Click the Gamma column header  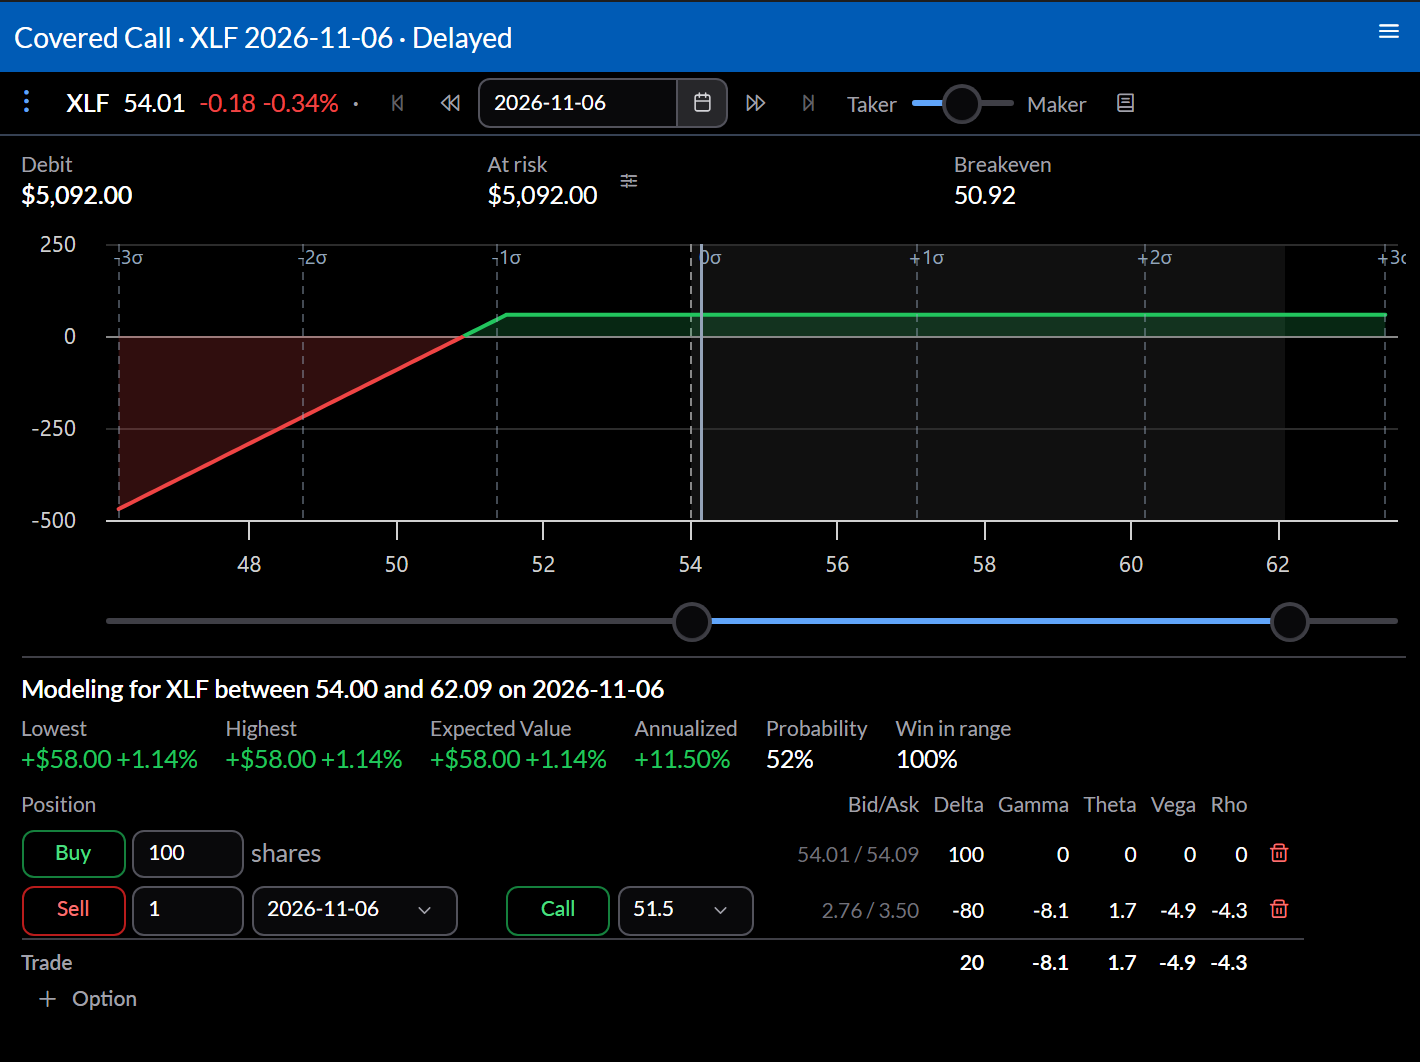click(x=1033, y=805)
